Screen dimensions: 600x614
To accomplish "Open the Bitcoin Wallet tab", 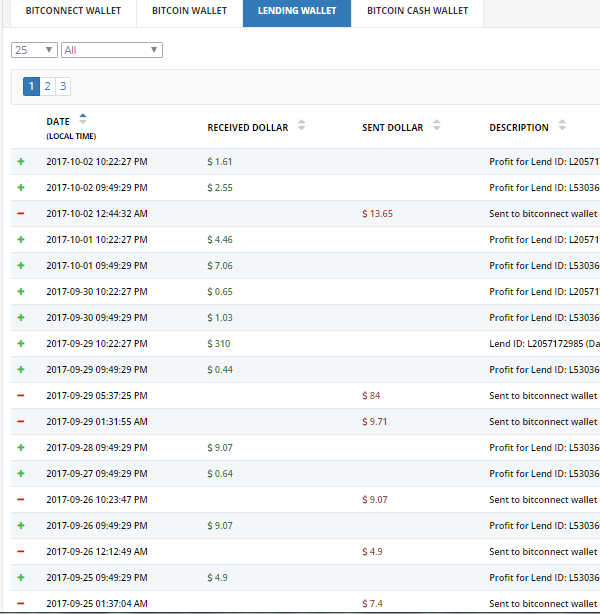I will tap(190, 11).
